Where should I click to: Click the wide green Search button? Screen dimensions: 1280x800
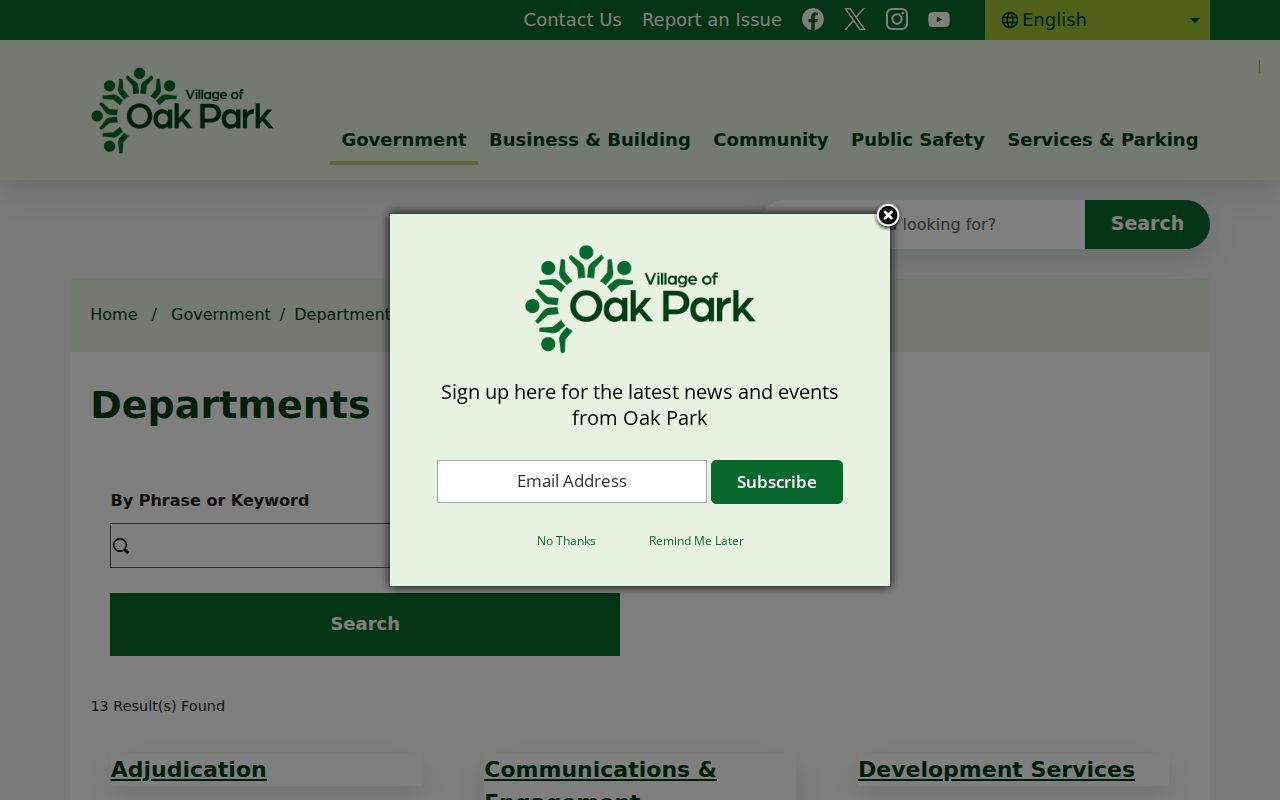(365, 624)
